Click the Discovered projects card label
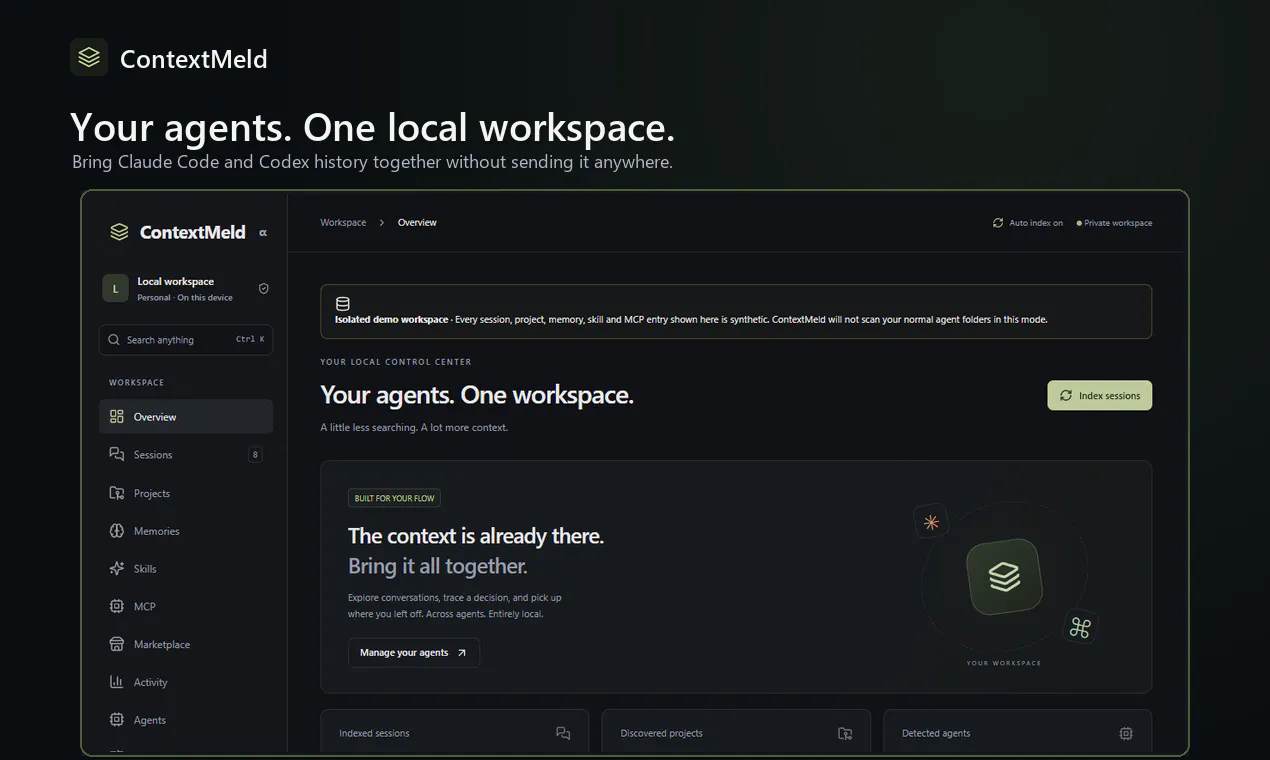 [x=661, y=733]
